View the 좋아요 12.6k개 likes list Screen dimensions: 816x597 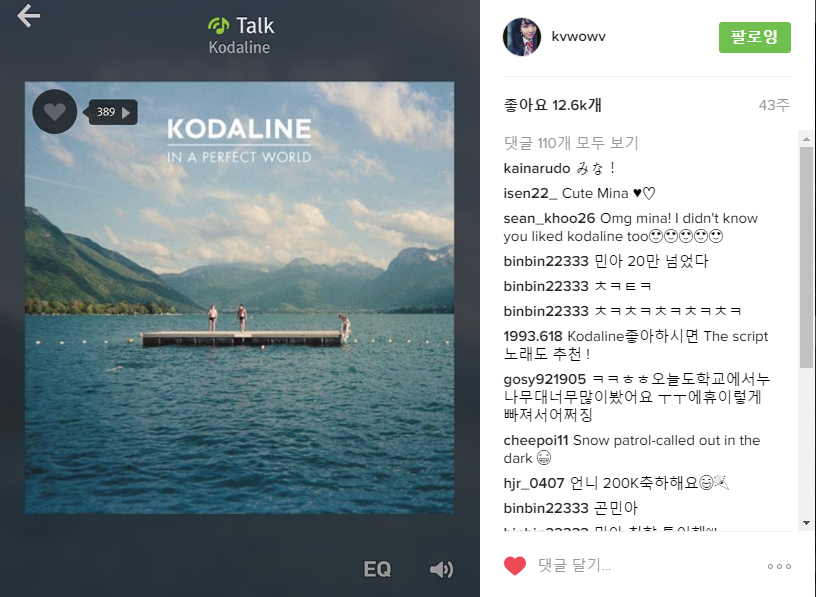[x=553, y=105]
